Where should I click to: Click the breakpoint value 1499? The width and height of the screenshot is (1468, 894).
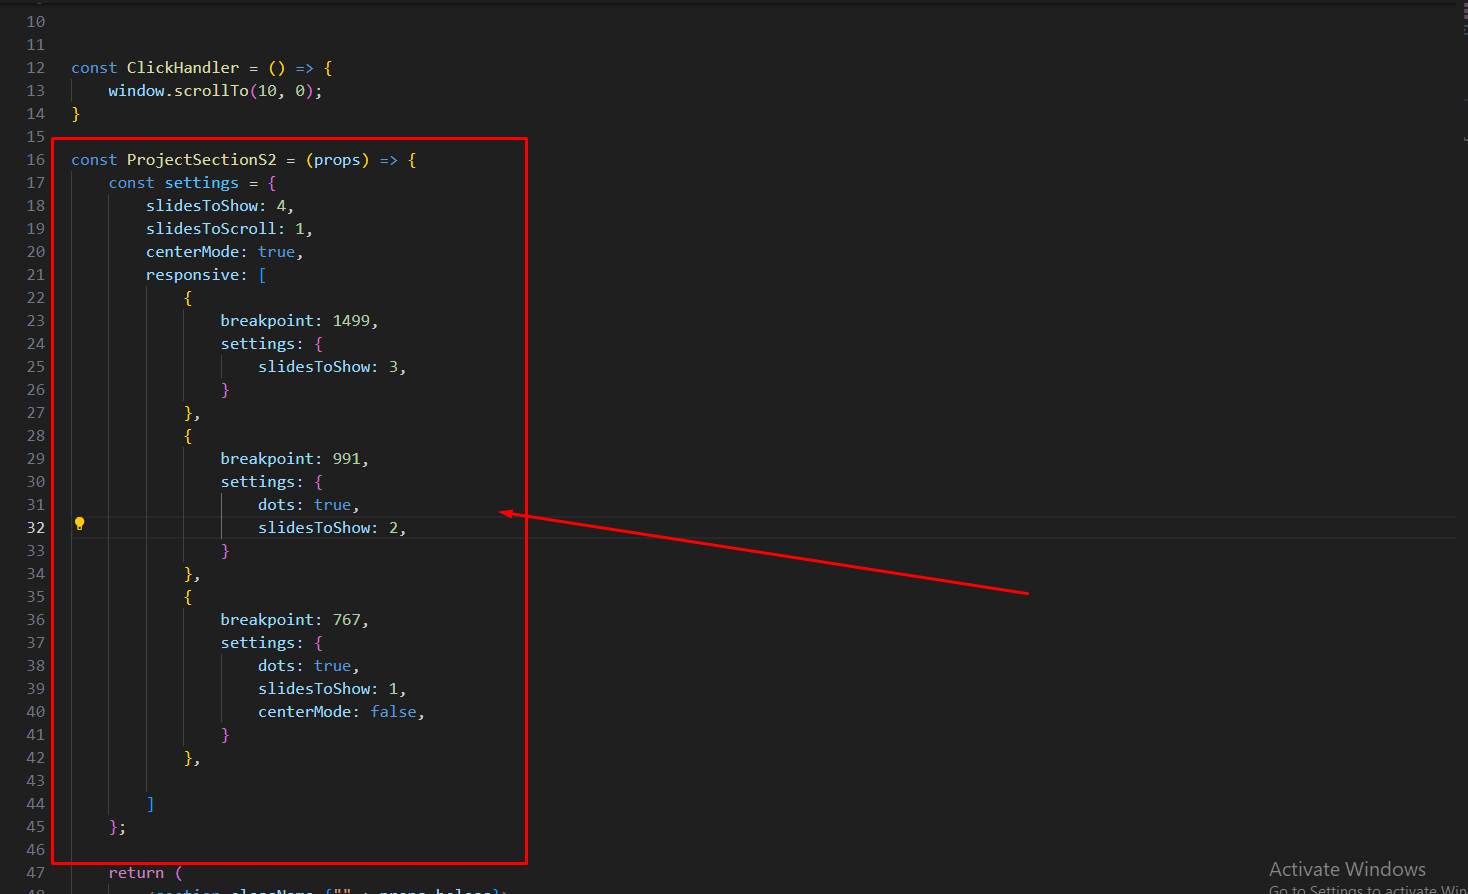(x=351, y=321)
